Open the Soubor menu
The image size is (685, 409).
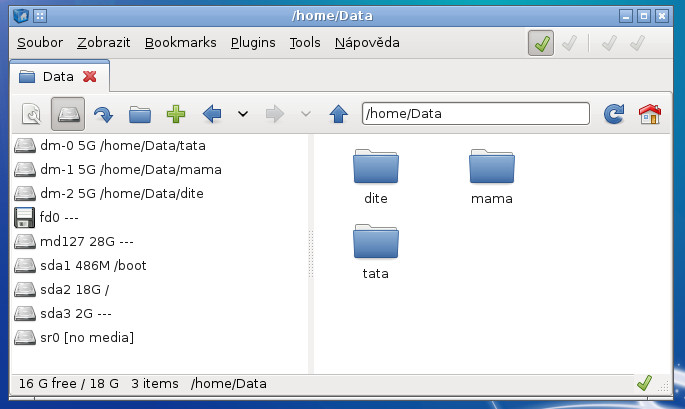40,43
